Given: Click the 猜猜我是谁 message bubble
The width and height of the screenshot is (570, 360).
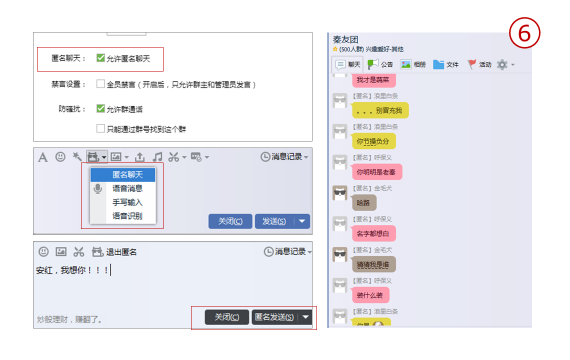Looking at the screenshot, I should tap(373, 264).
